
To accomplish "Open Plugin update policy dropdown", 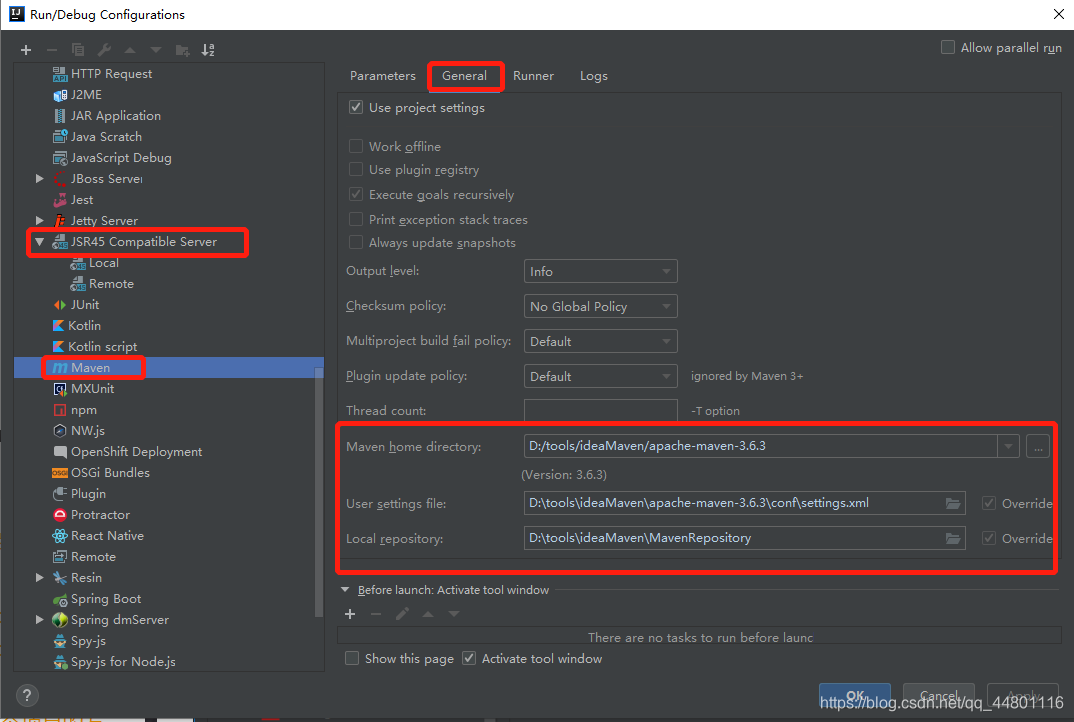I will pos(601,376).
